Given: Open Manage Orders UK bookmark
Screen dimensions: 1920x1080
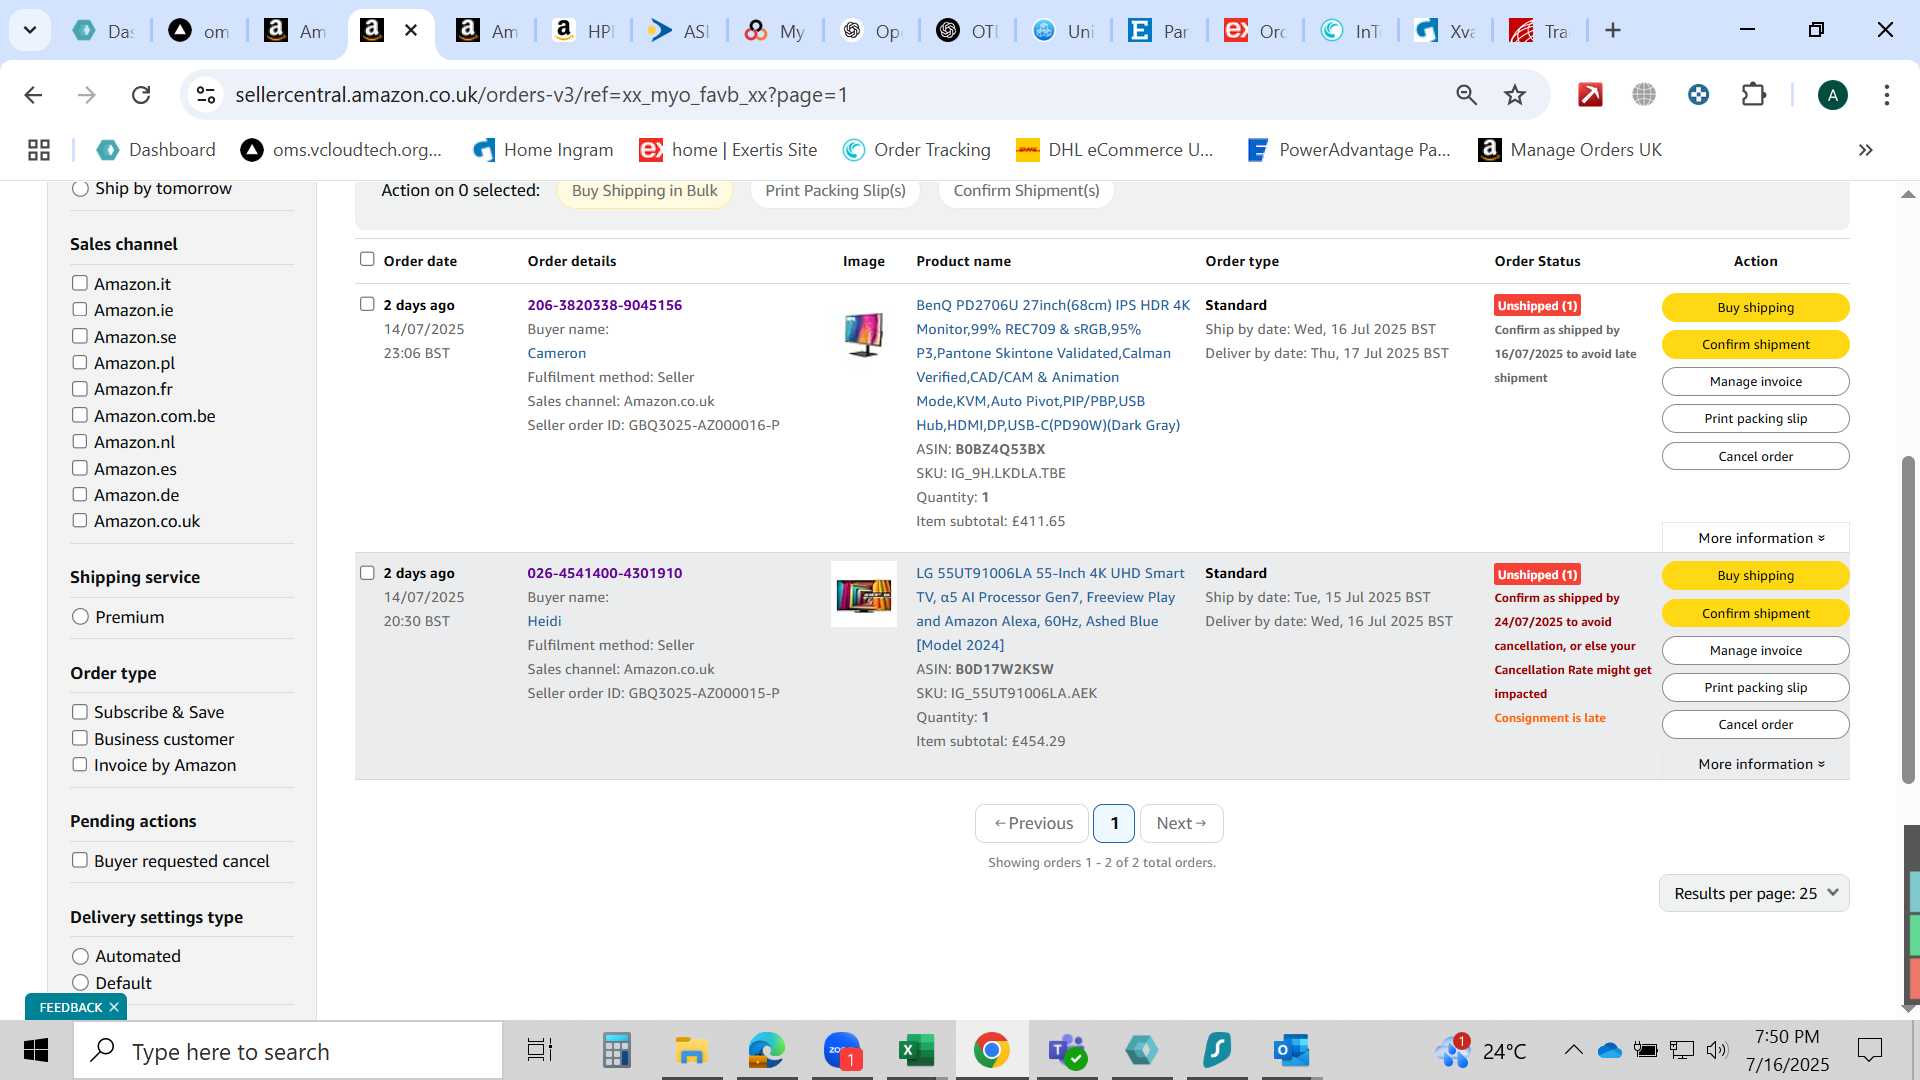Looking at the screenshot, I should 1570,150.
